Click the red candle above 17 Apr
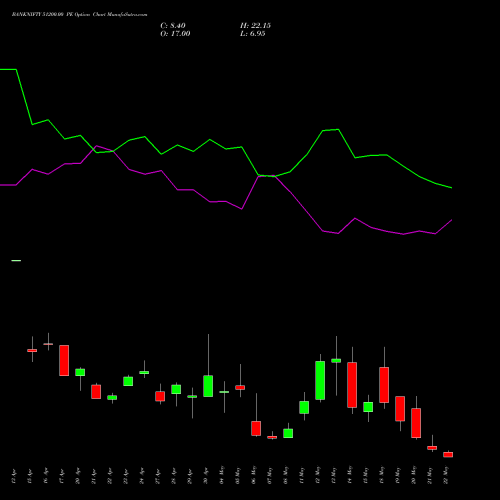 pyautogui.click(x=64, y=360)
